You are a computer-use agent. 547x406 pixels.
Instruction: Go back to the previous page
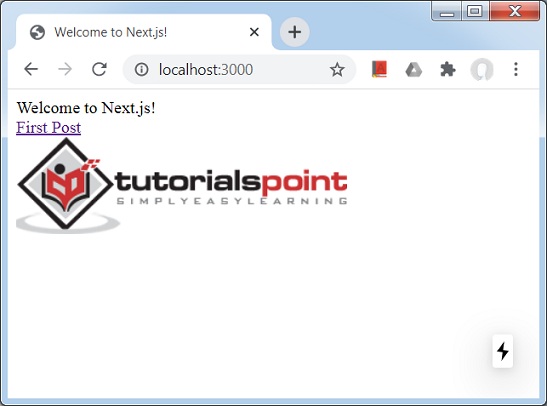[x=31, y=69]
